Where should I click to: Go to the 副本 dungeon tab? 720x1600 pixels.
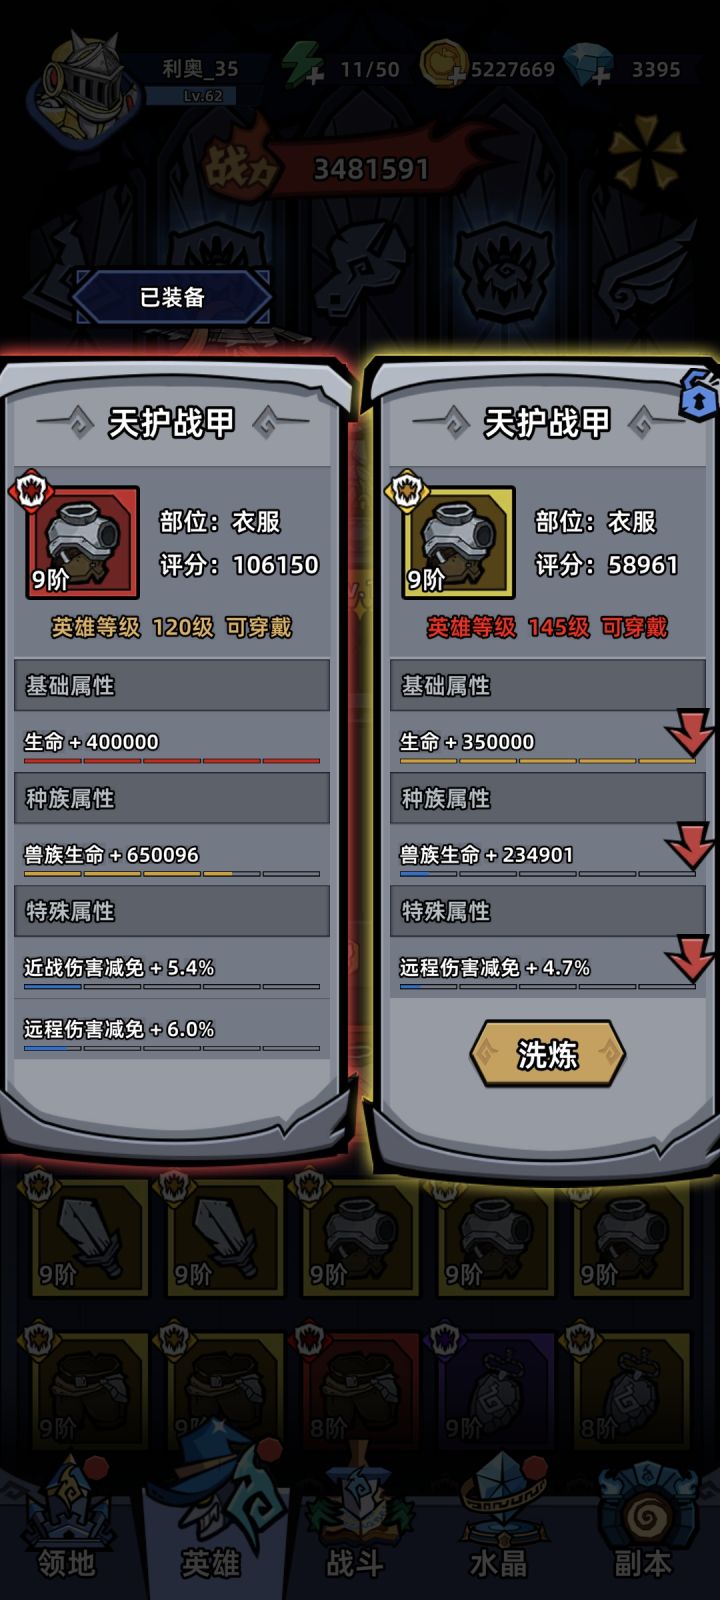tap(643, 1530)
